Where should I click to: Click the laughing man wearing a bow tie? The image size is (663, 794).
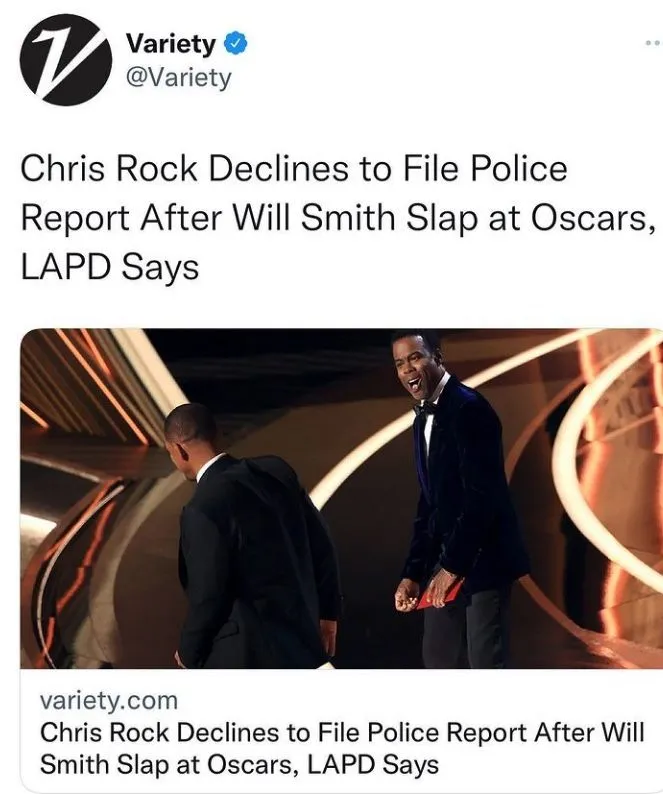click(x=453, y=499)
